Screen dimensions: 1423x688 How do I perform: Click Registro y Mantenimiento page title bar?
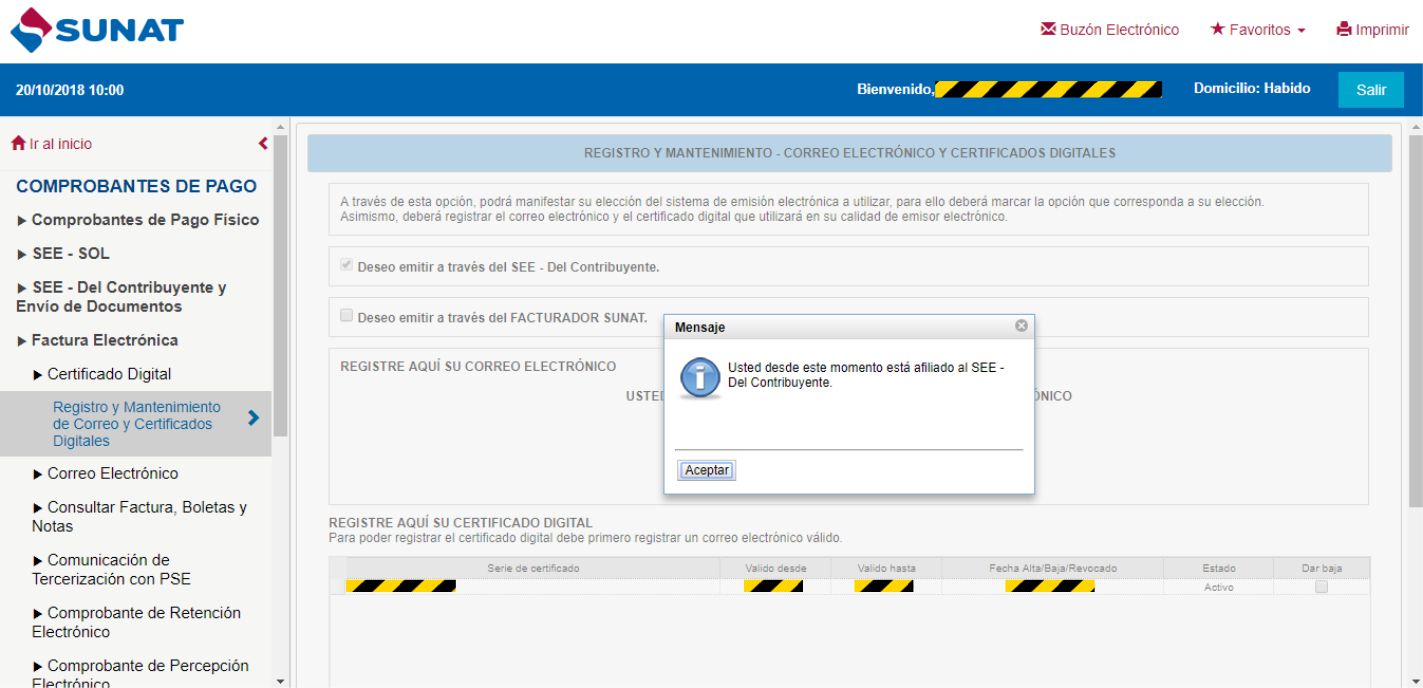click(849, 153)
